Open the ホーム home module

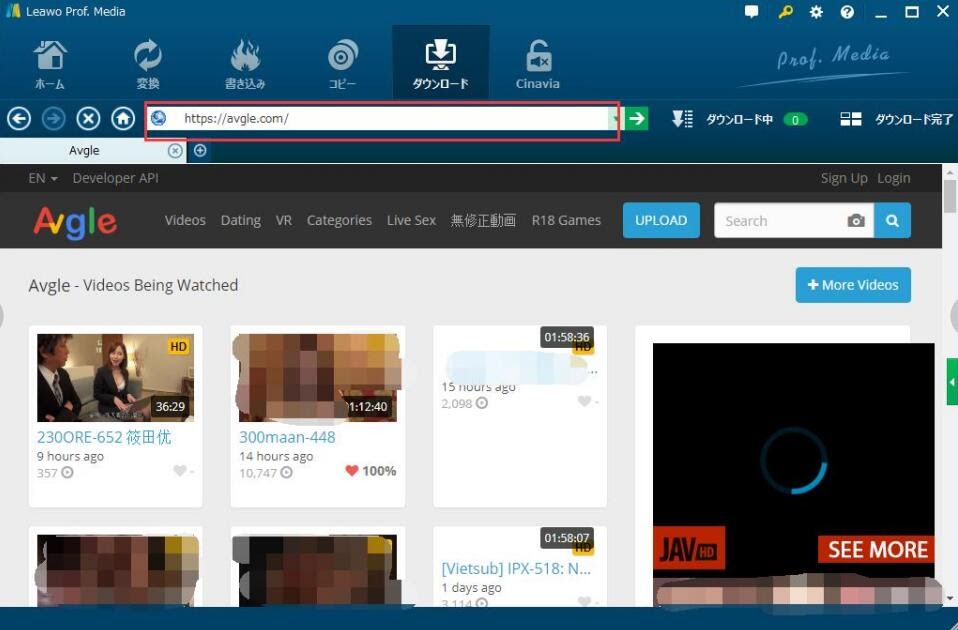coord(49,64)
